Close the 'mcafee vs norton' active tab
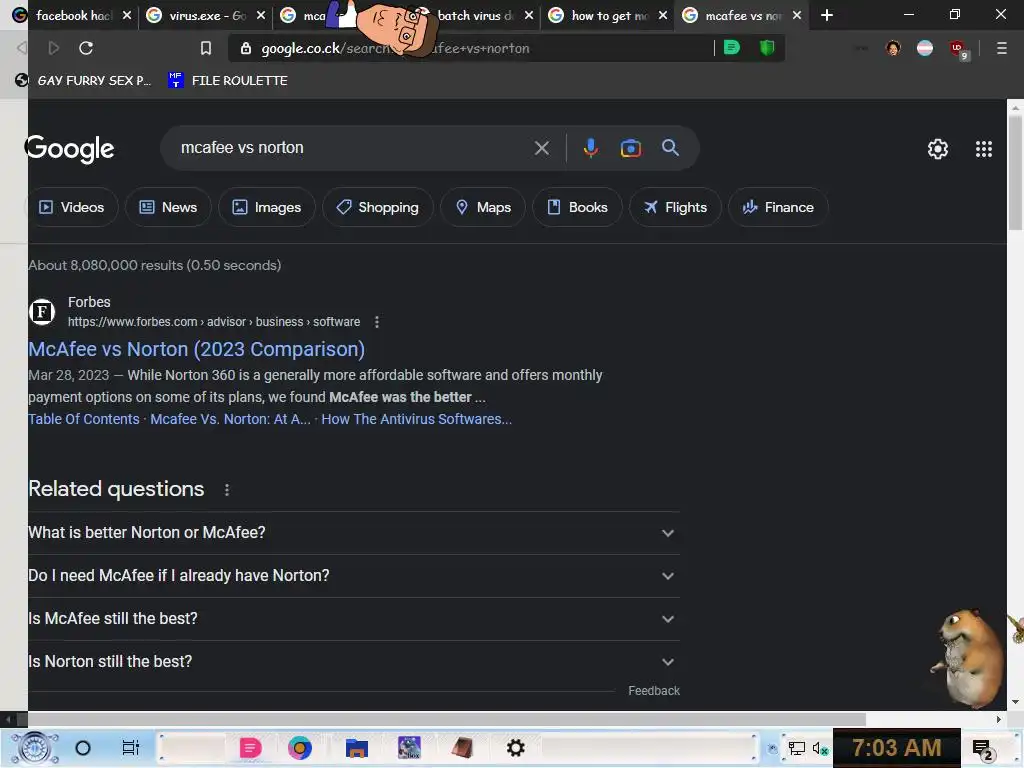 click(x=797, y=15)
